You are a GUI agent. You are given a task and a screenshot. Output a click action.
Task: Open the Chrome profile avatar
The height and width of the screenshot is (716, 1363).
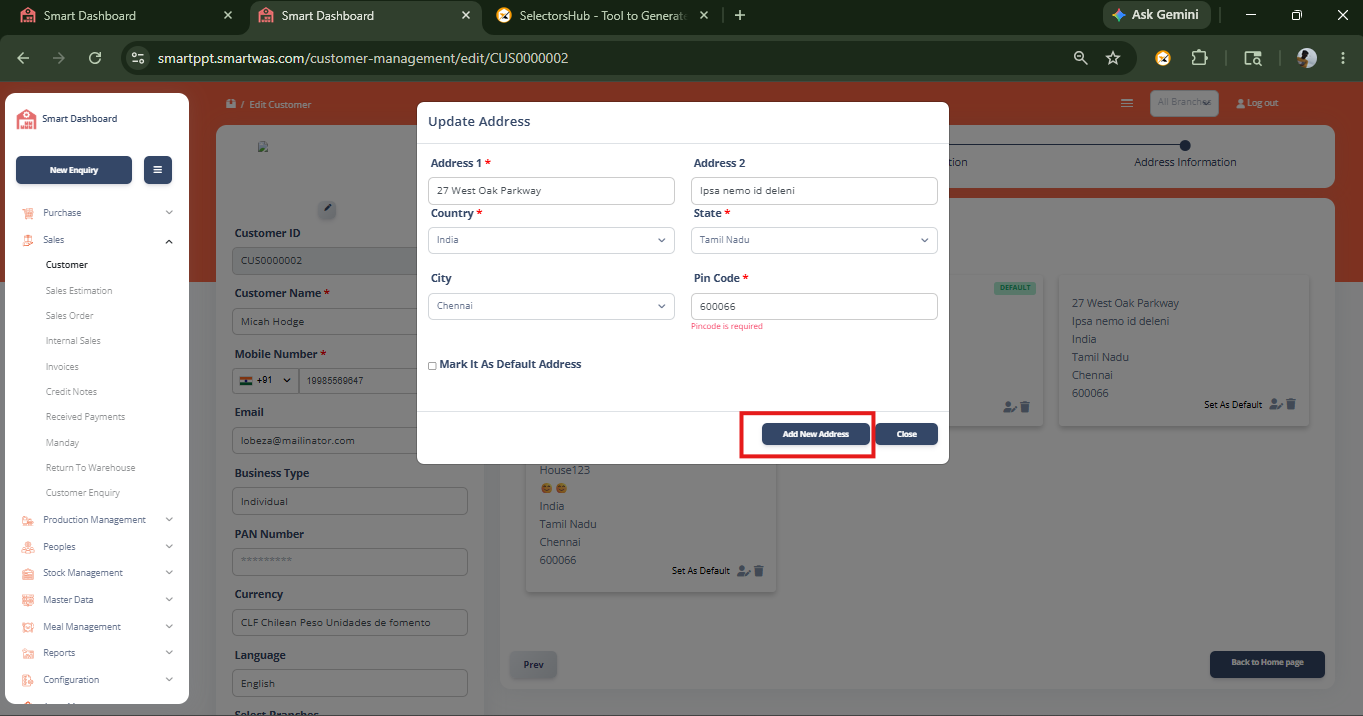[x=1307, y=58]
